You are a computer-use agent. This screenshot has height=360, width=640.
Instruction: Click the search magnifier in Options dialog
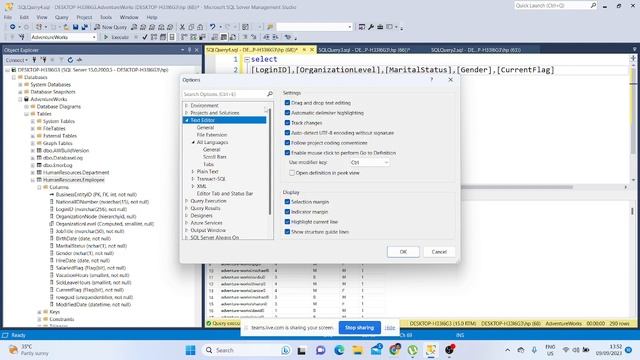[x=270, y=94]
